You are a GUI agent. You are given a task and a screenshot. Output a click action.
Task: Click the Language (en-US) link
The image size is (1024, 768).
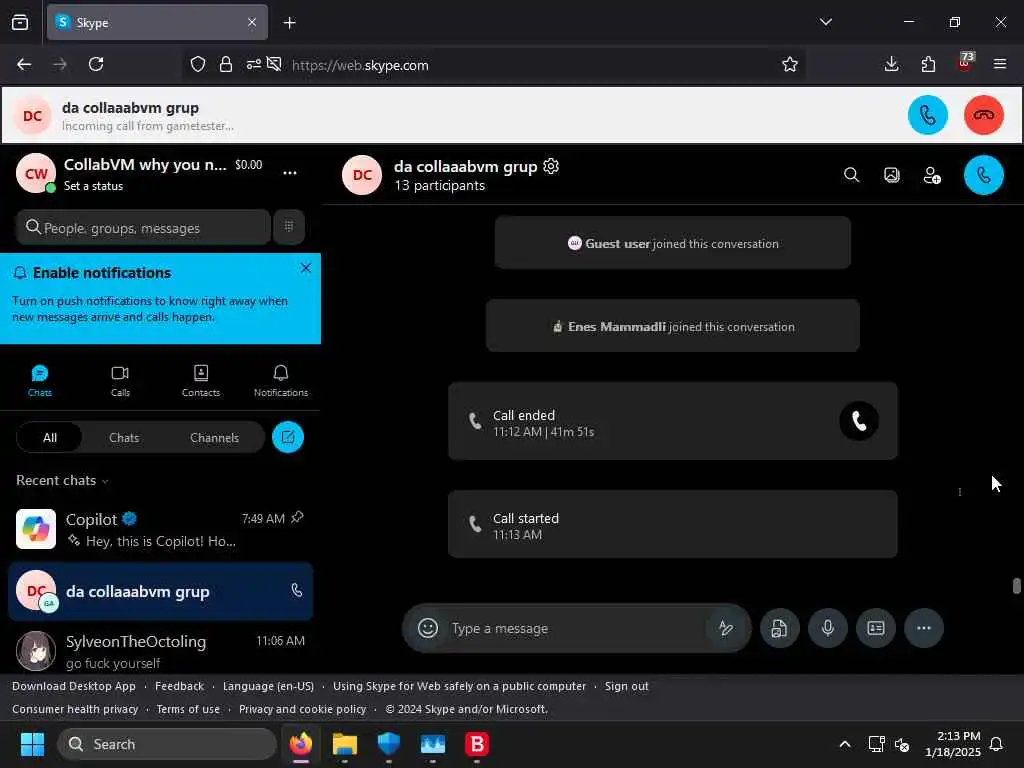point(268,686)
